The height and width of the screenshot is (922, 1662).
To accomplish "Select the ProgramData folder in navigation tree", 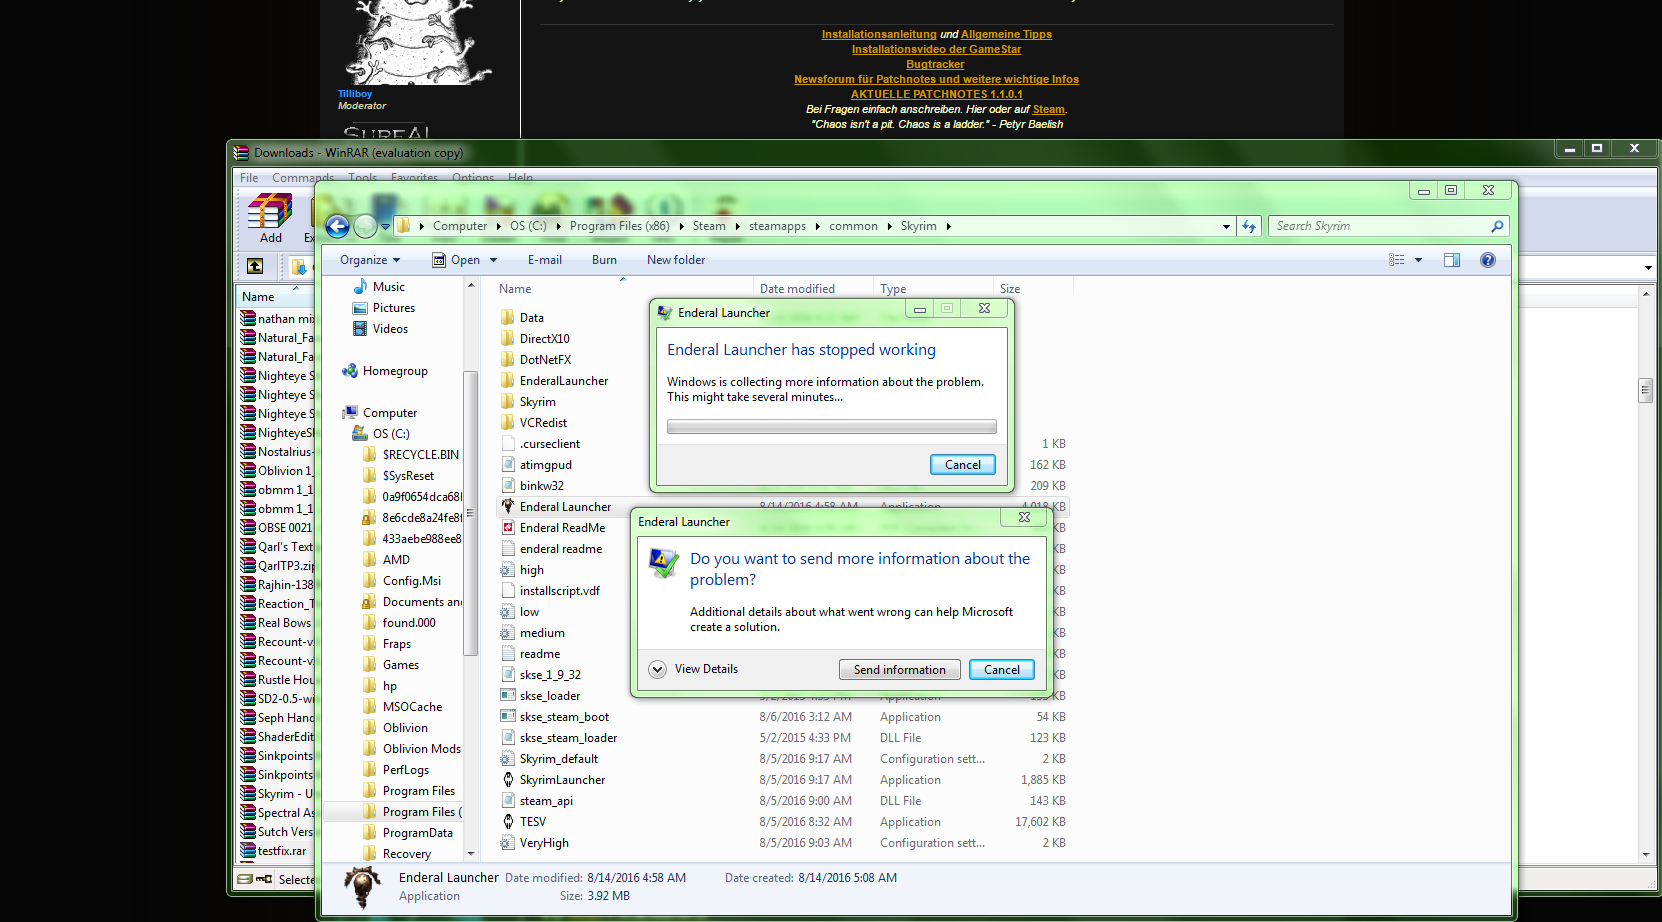I will [417, 833].
